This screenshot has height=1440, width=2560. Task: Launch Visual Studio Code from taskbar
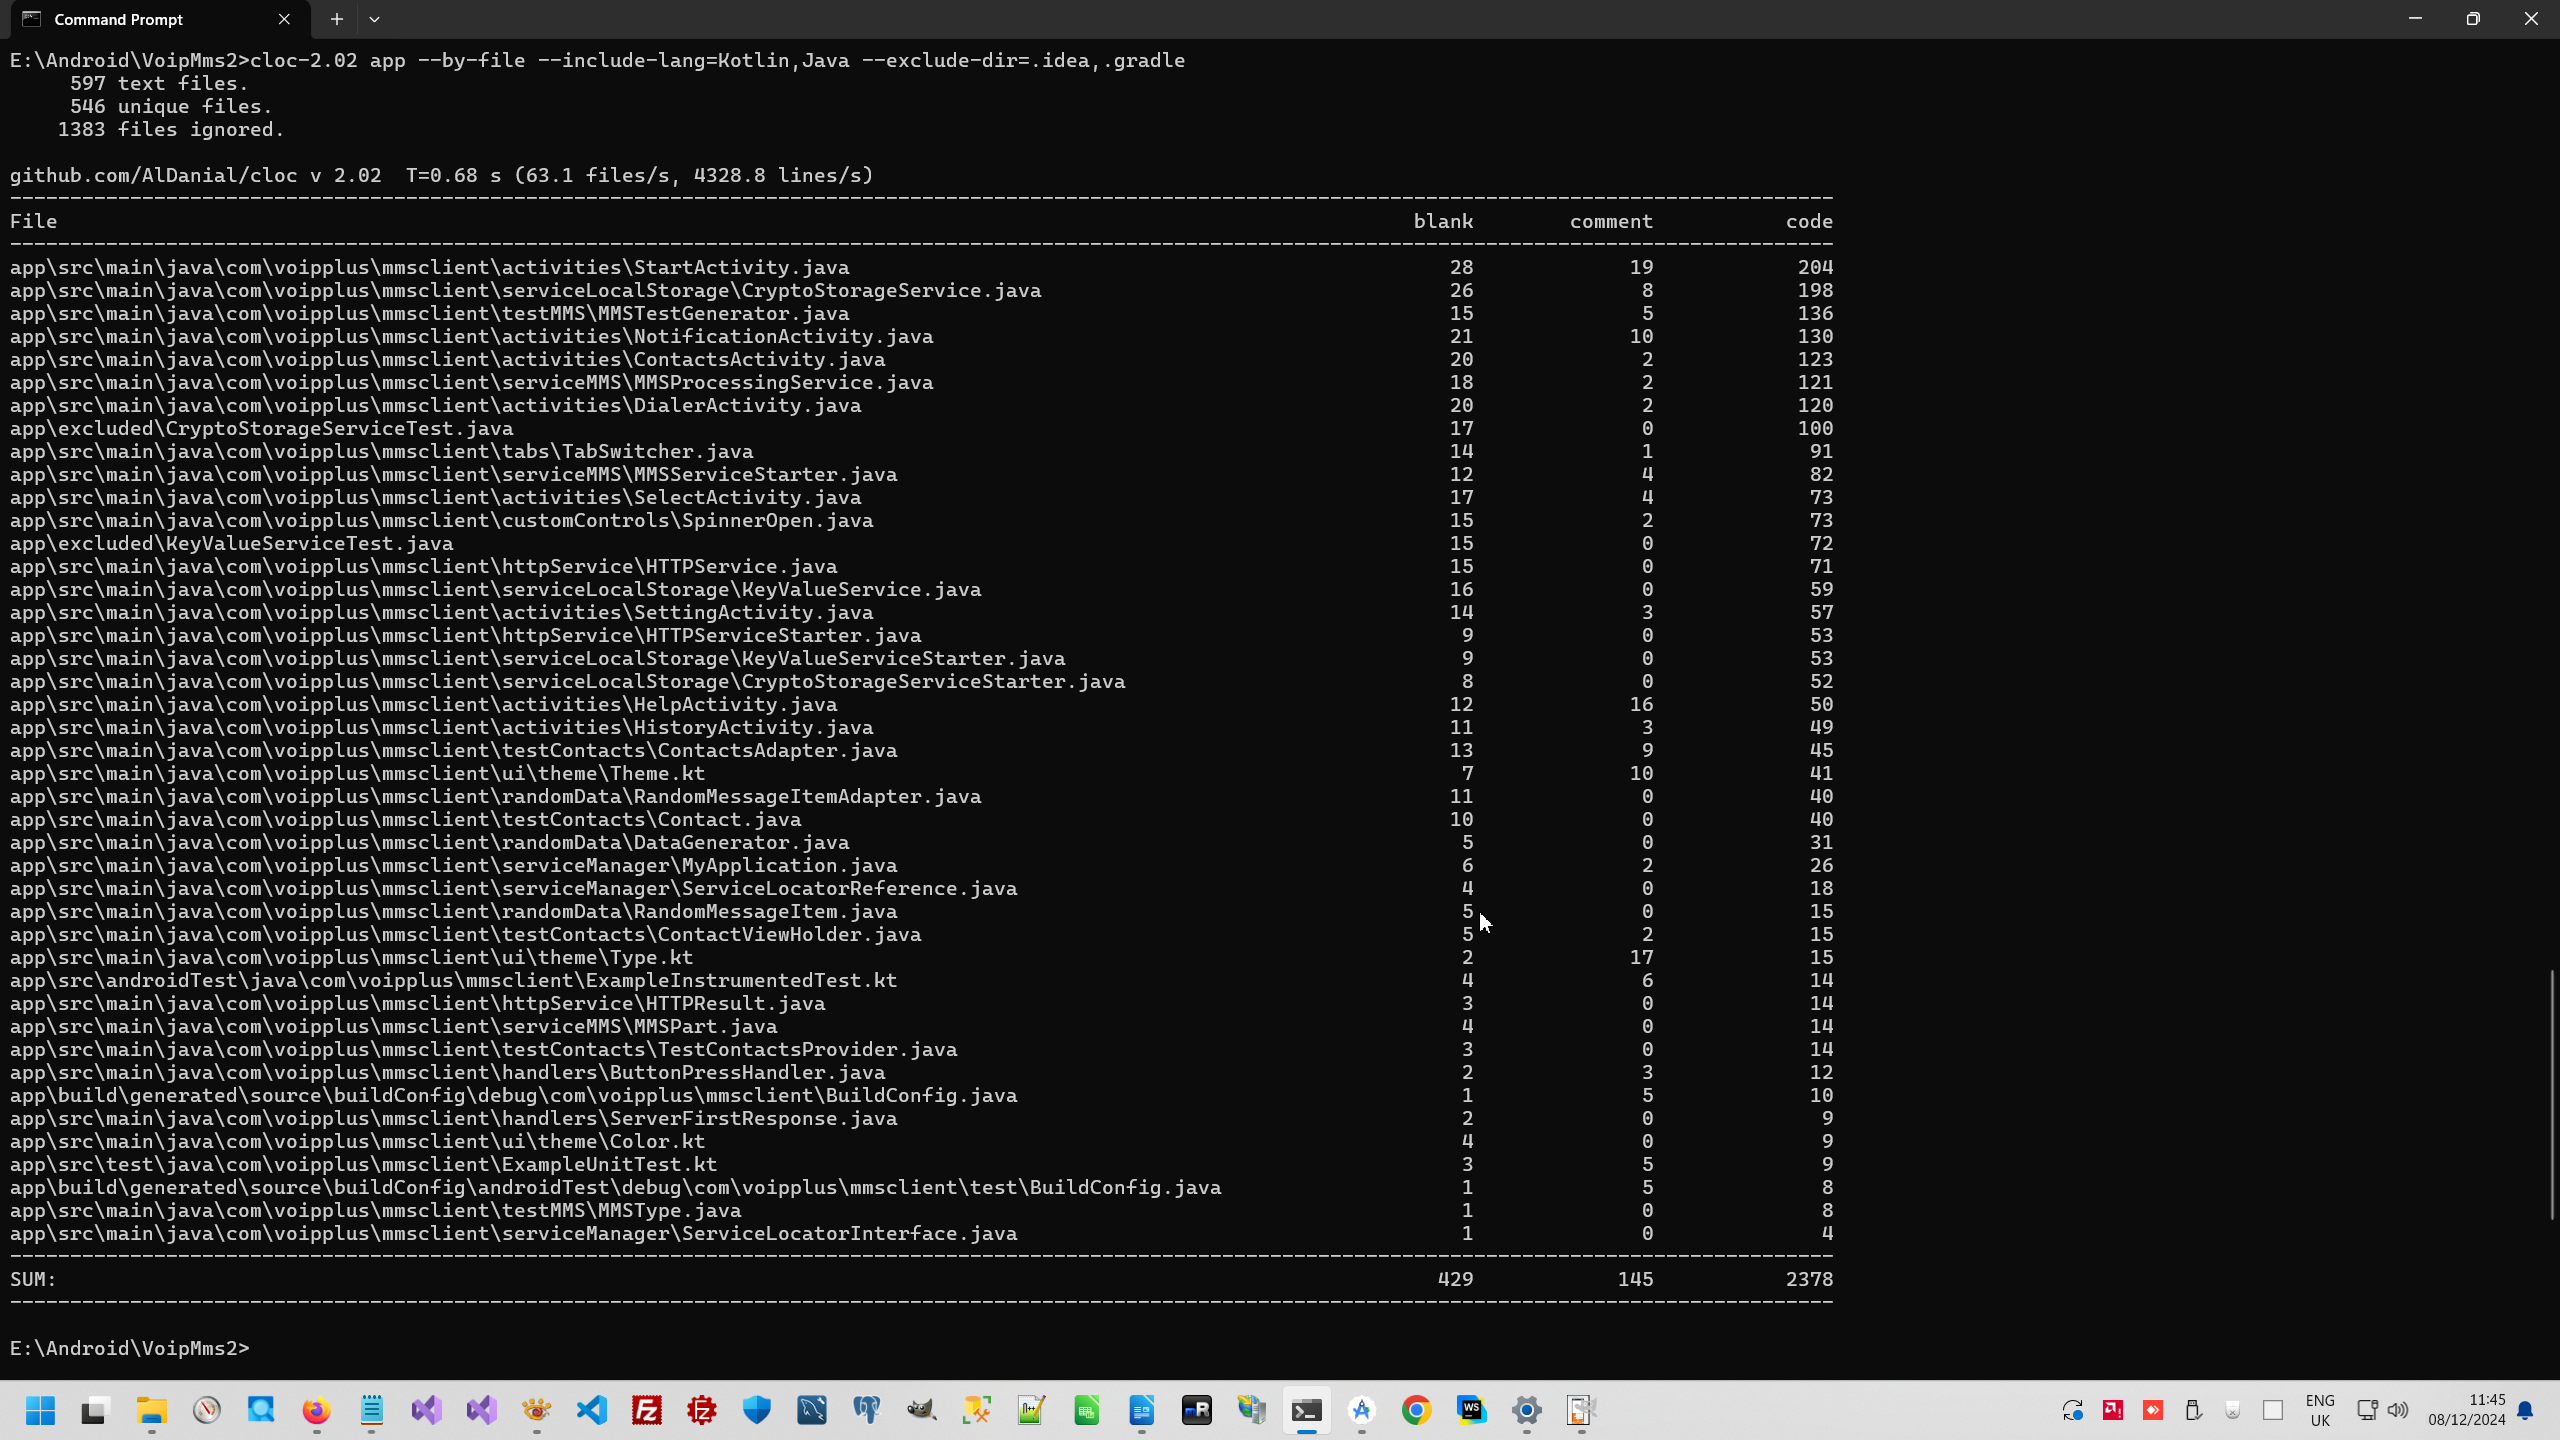(x=592, y=1410)
